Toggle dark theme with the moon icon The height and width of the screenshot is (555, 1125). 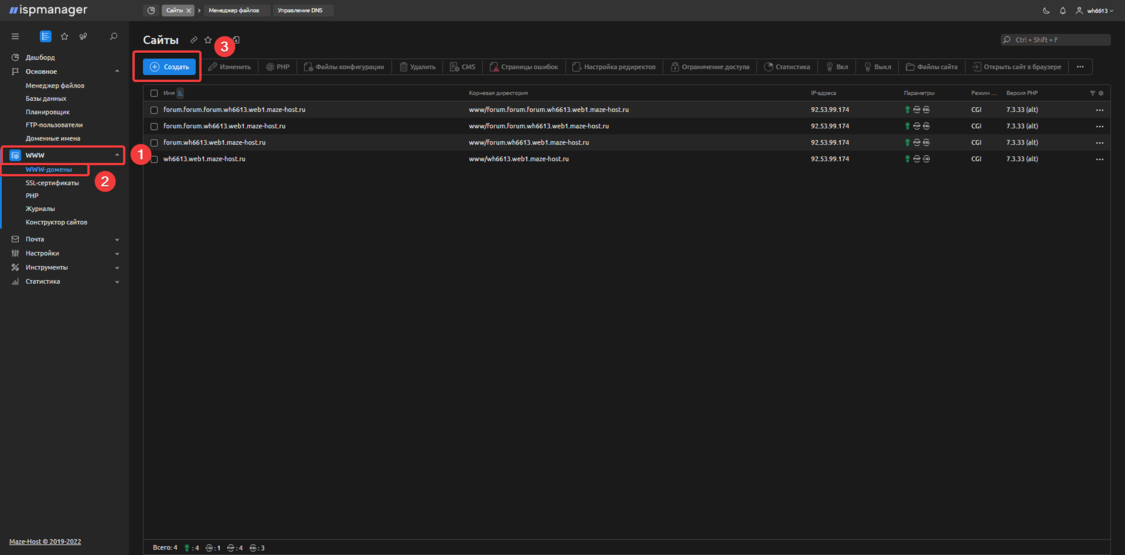coord(1047,10)
